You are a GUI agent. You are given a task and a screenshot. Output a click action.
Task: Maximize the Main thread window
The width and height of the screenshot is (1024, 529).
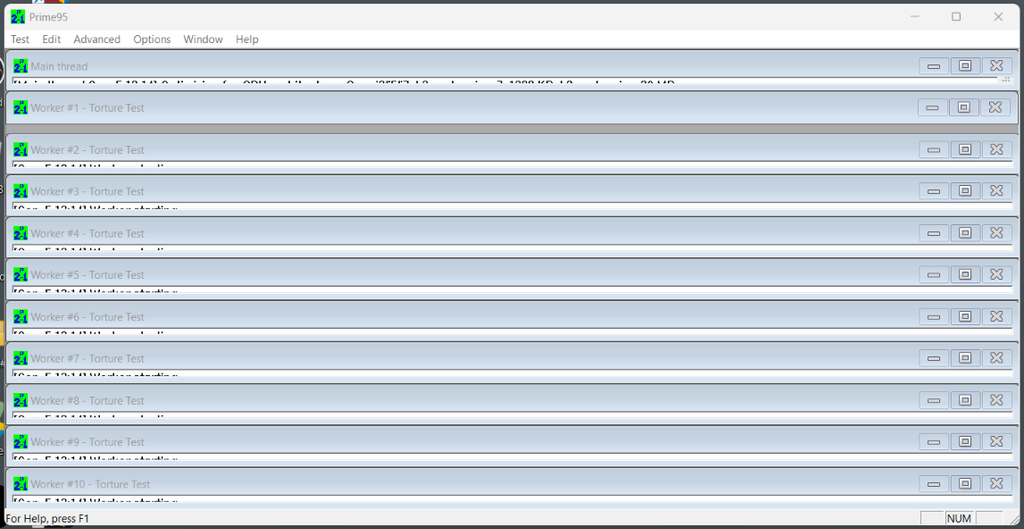(x=965, y=65)
